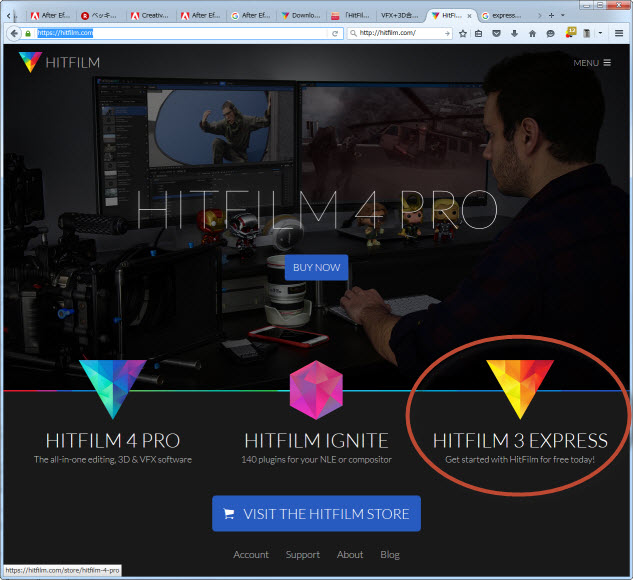633x580 pixels.
Task: Switch to the Google After Ef... tab
Action: coord(251,16)
